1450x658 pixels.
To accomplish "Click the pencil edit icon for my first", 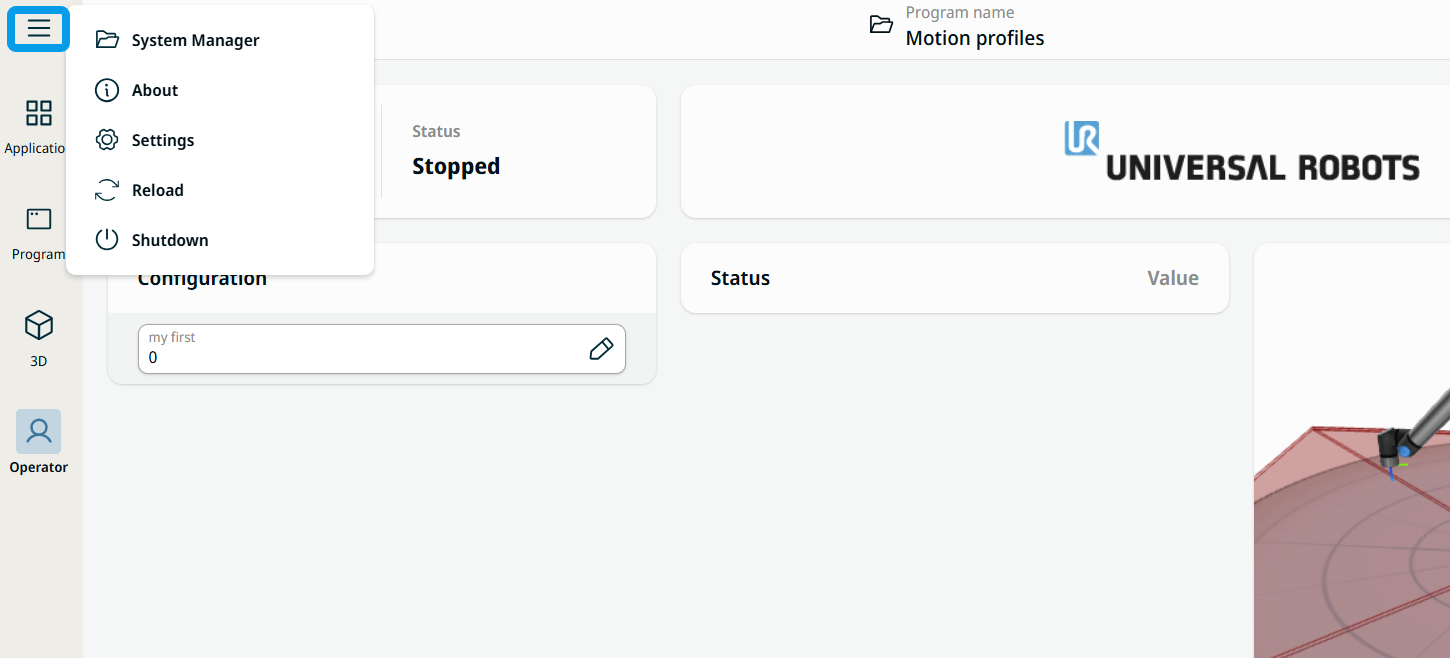I will pos(601,349).
